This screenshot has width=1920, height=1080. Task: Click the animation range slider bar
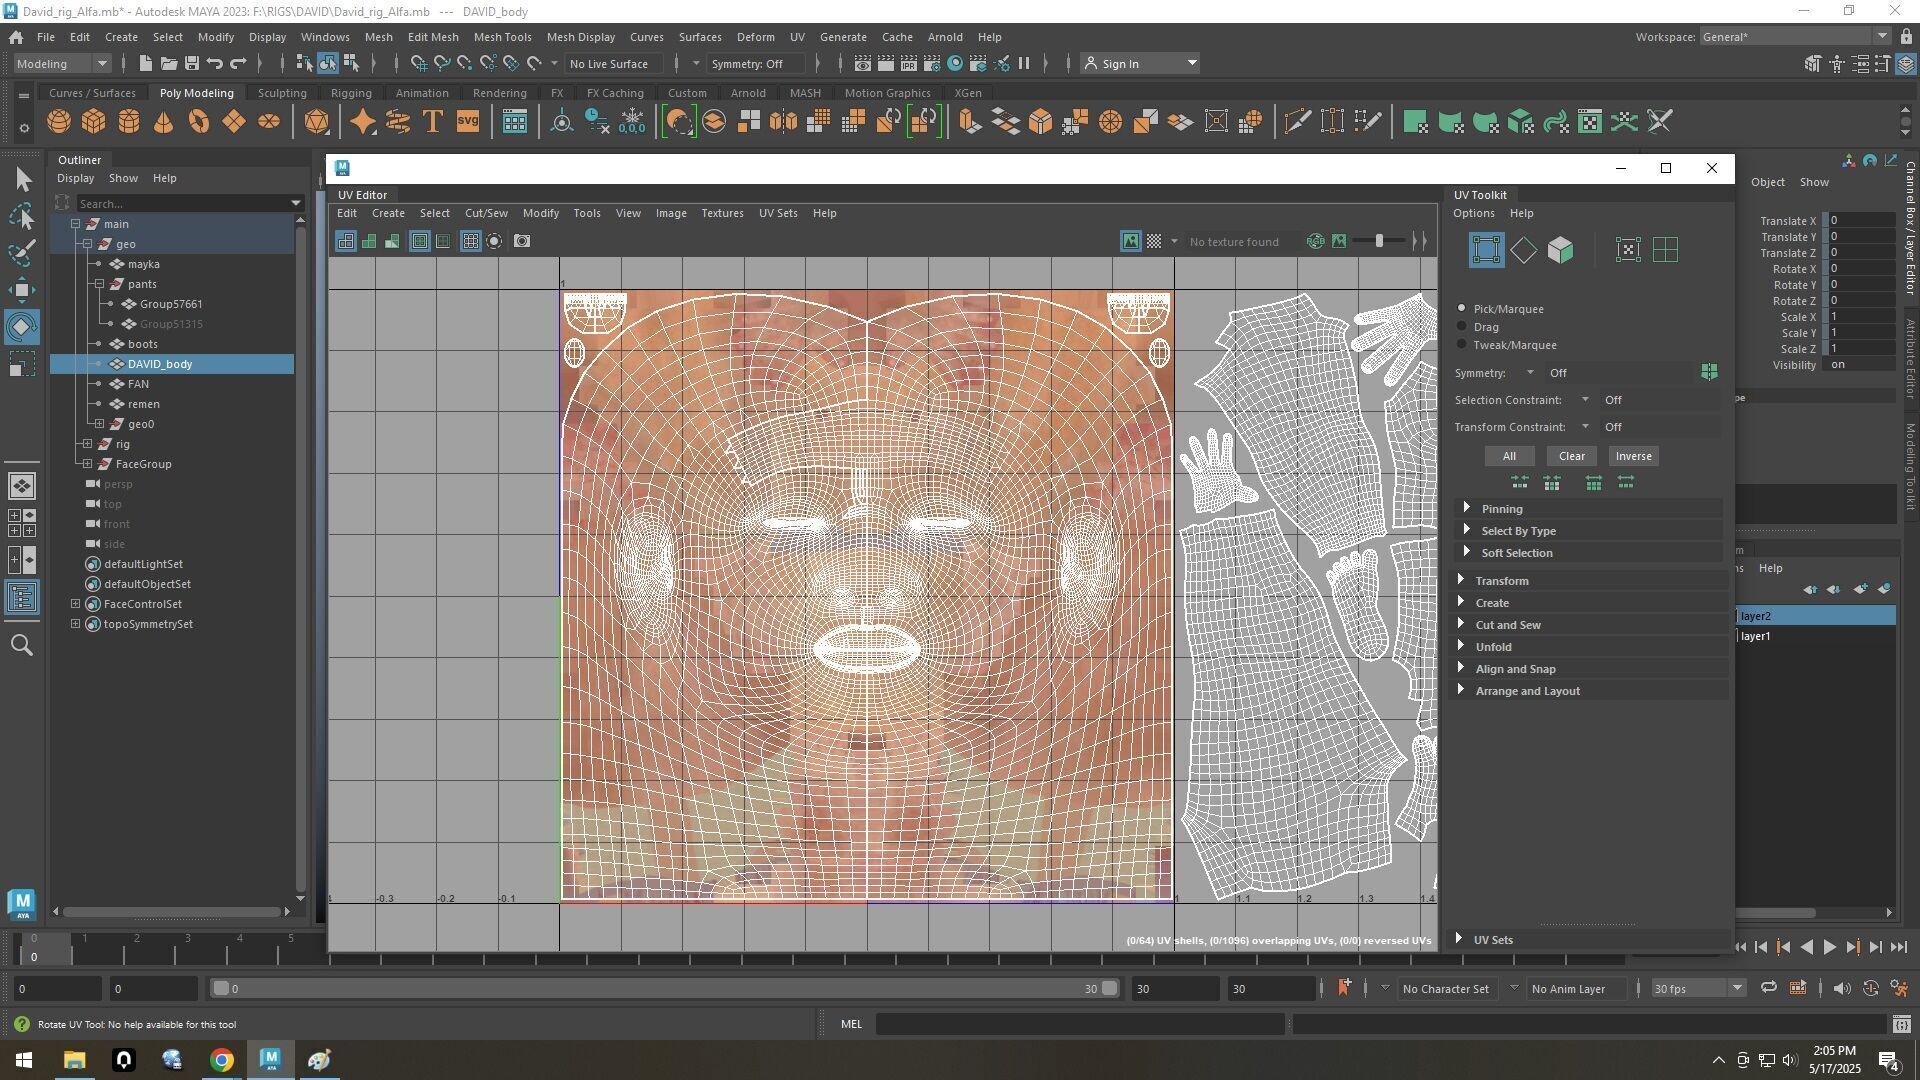point(665,988)
